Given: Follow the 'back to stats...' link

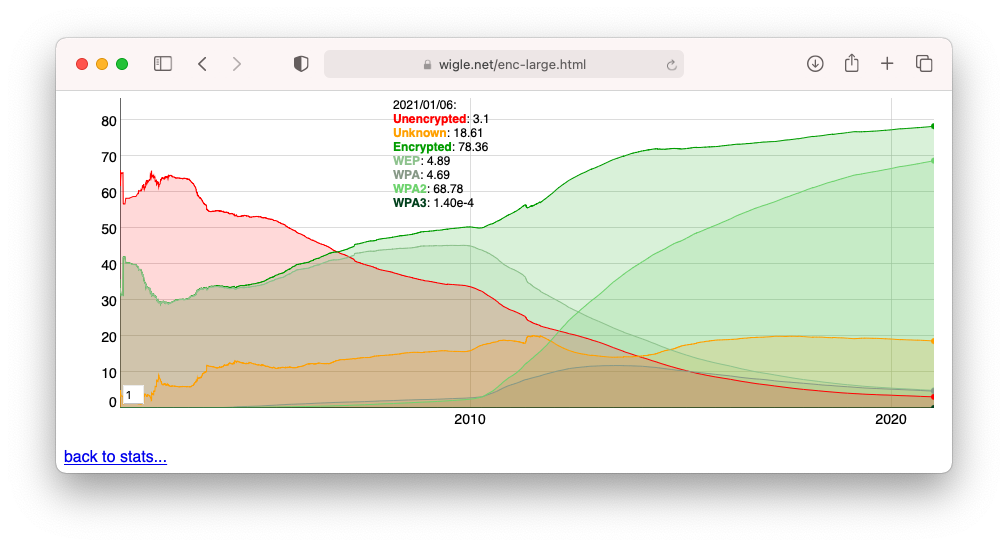Looking at the screenshot, I should 115,457.
